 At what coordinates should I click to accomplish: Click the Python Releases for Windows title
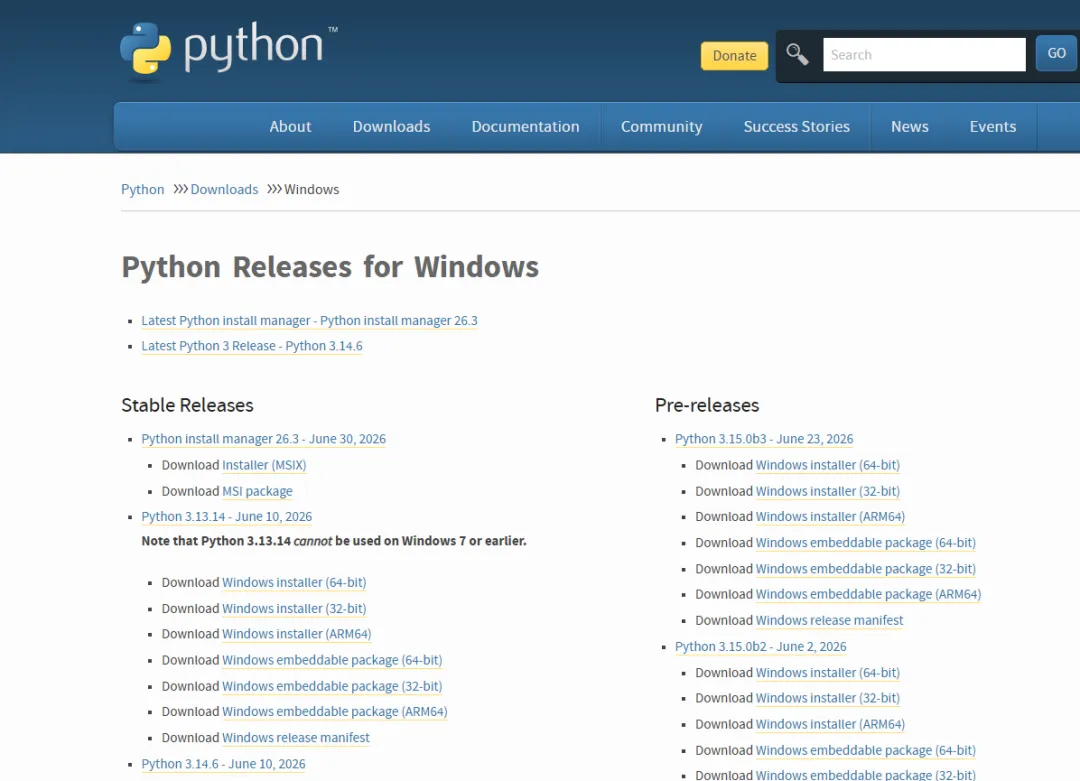click(330, 267)
